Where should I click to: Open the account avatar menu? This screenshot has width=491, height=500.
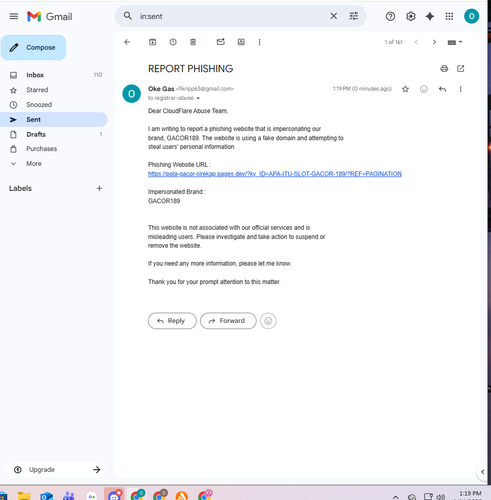(471, 16)
